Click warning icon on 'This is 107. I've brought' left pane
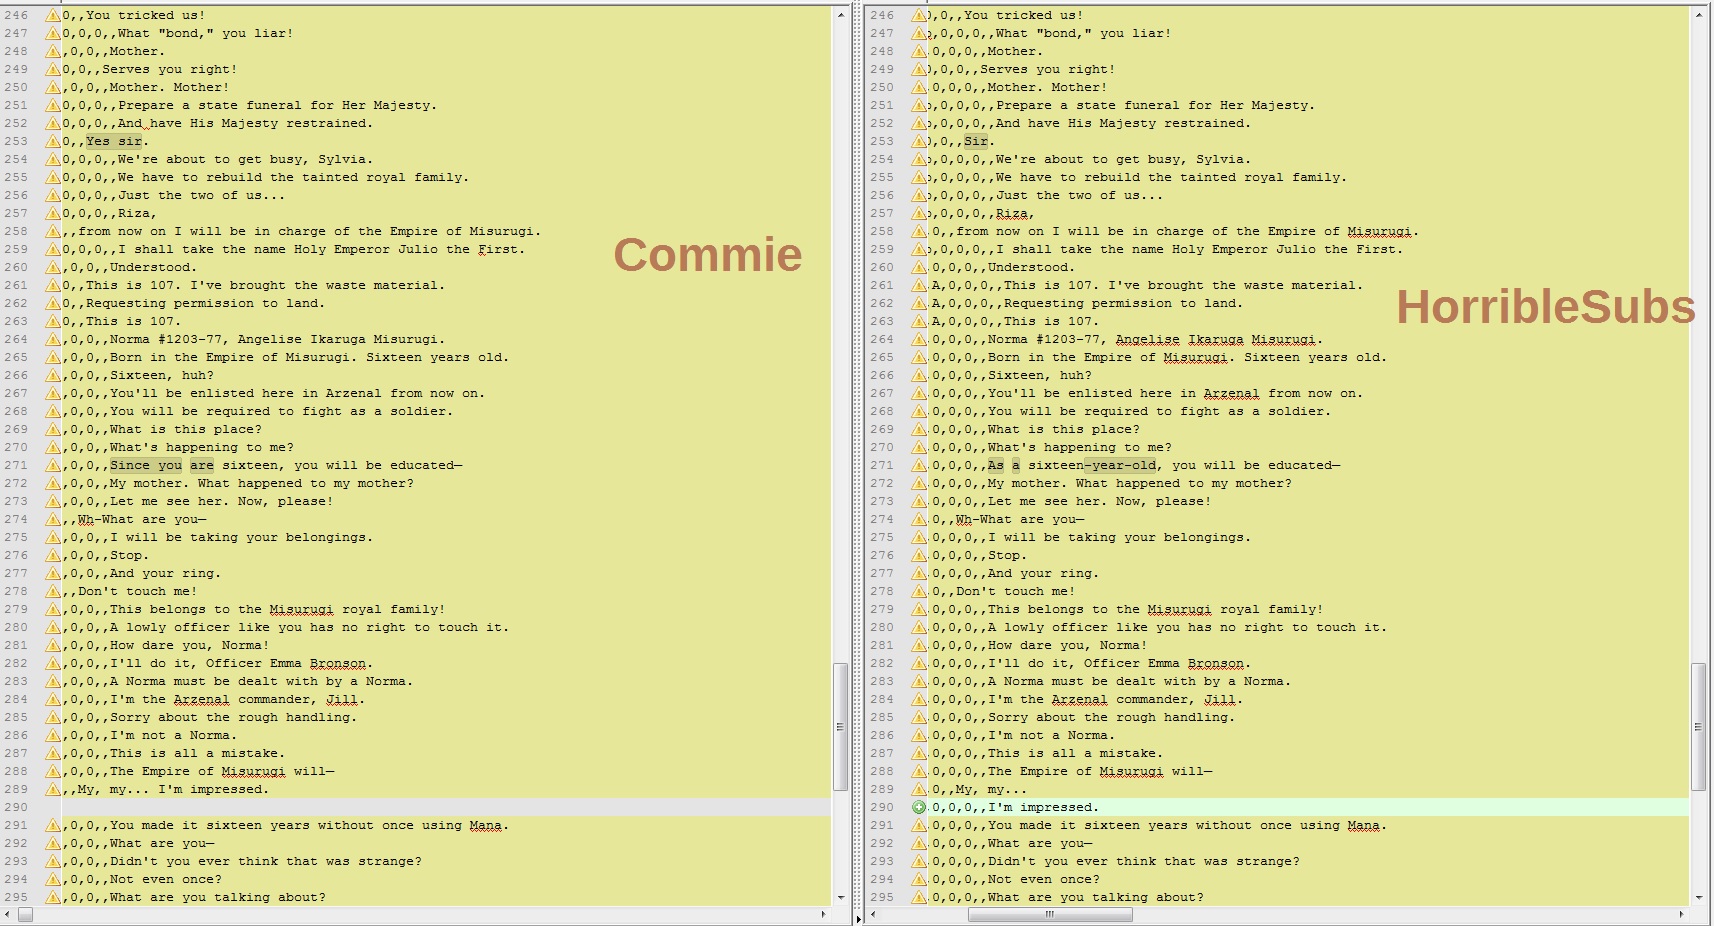Screen dimensions: 1714x926 (53, 285)
